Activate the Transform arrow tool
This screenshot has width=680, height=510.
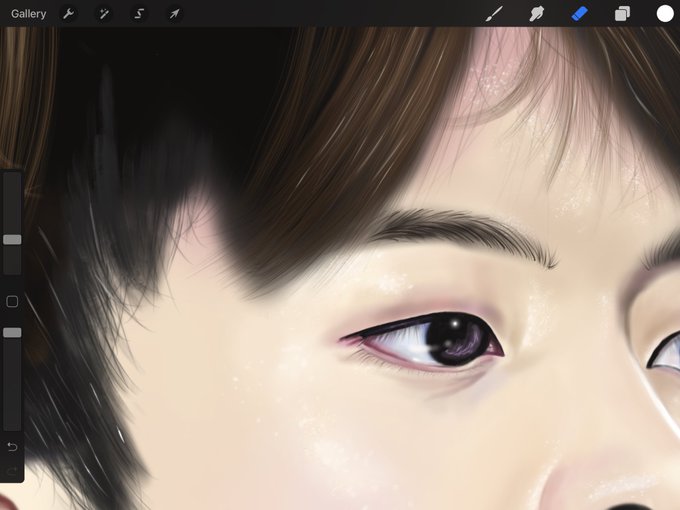point(174,14)
